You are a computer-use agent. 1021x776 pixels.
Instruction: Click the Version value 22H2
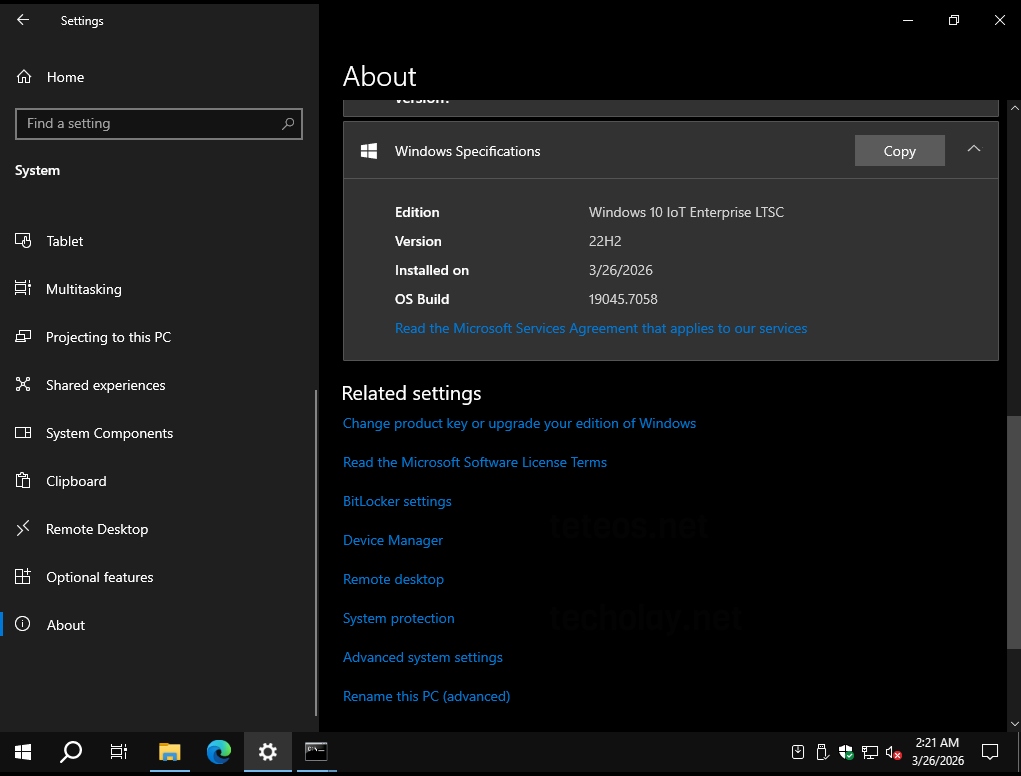pos(605,241)
